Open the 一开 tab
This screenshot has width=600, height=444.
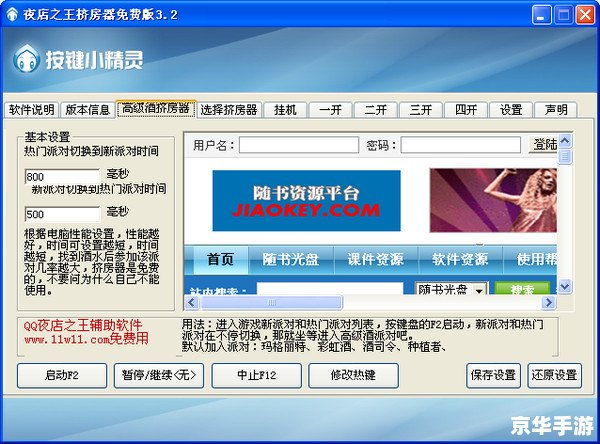point(330,110)
